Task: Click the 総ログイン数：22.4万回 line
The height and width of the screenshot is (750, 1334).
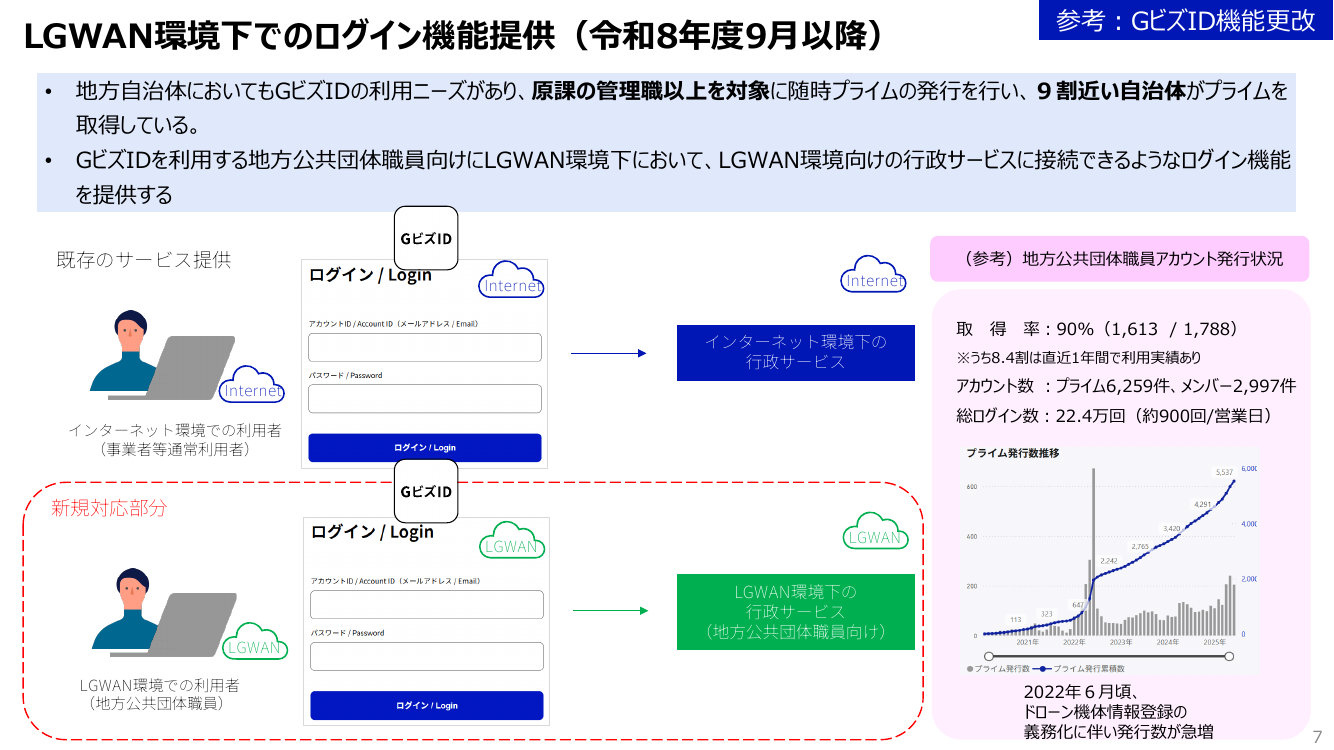Action: click(1114, 415)
